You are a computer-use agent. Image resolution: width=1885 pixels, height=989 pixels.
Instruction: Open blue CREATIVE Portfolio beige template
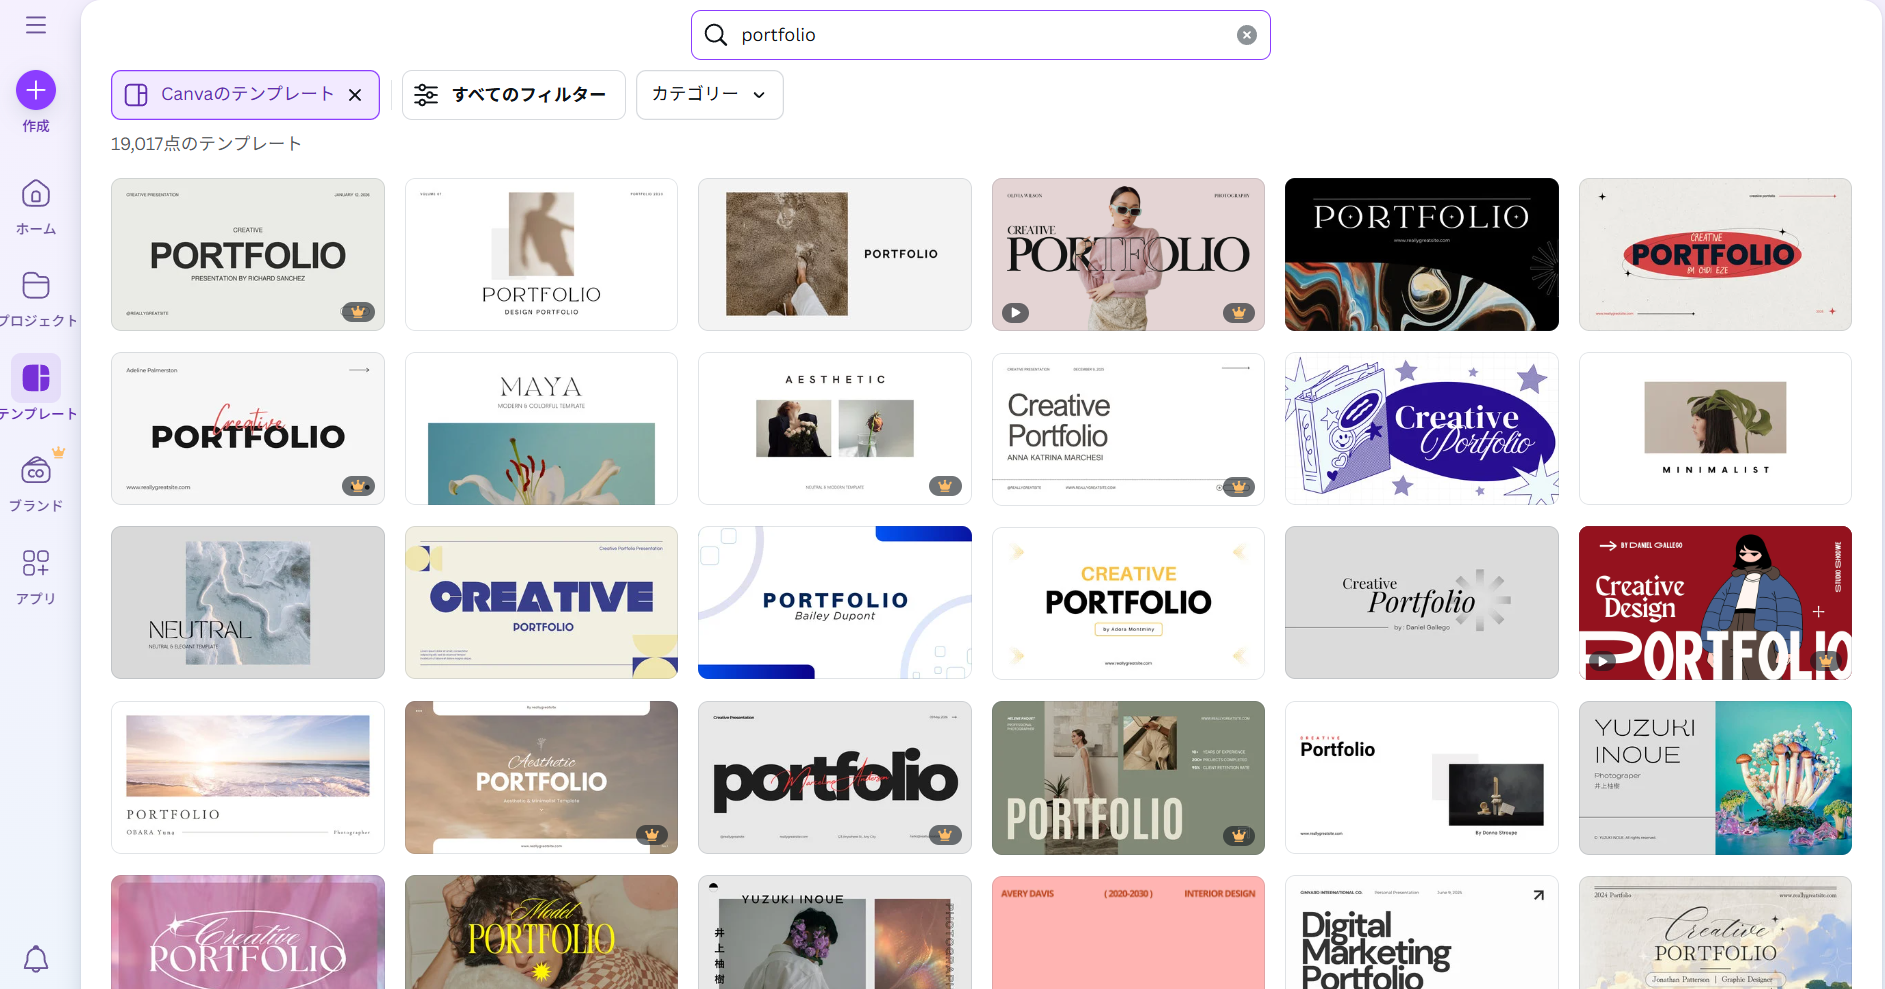pos(541,602)
